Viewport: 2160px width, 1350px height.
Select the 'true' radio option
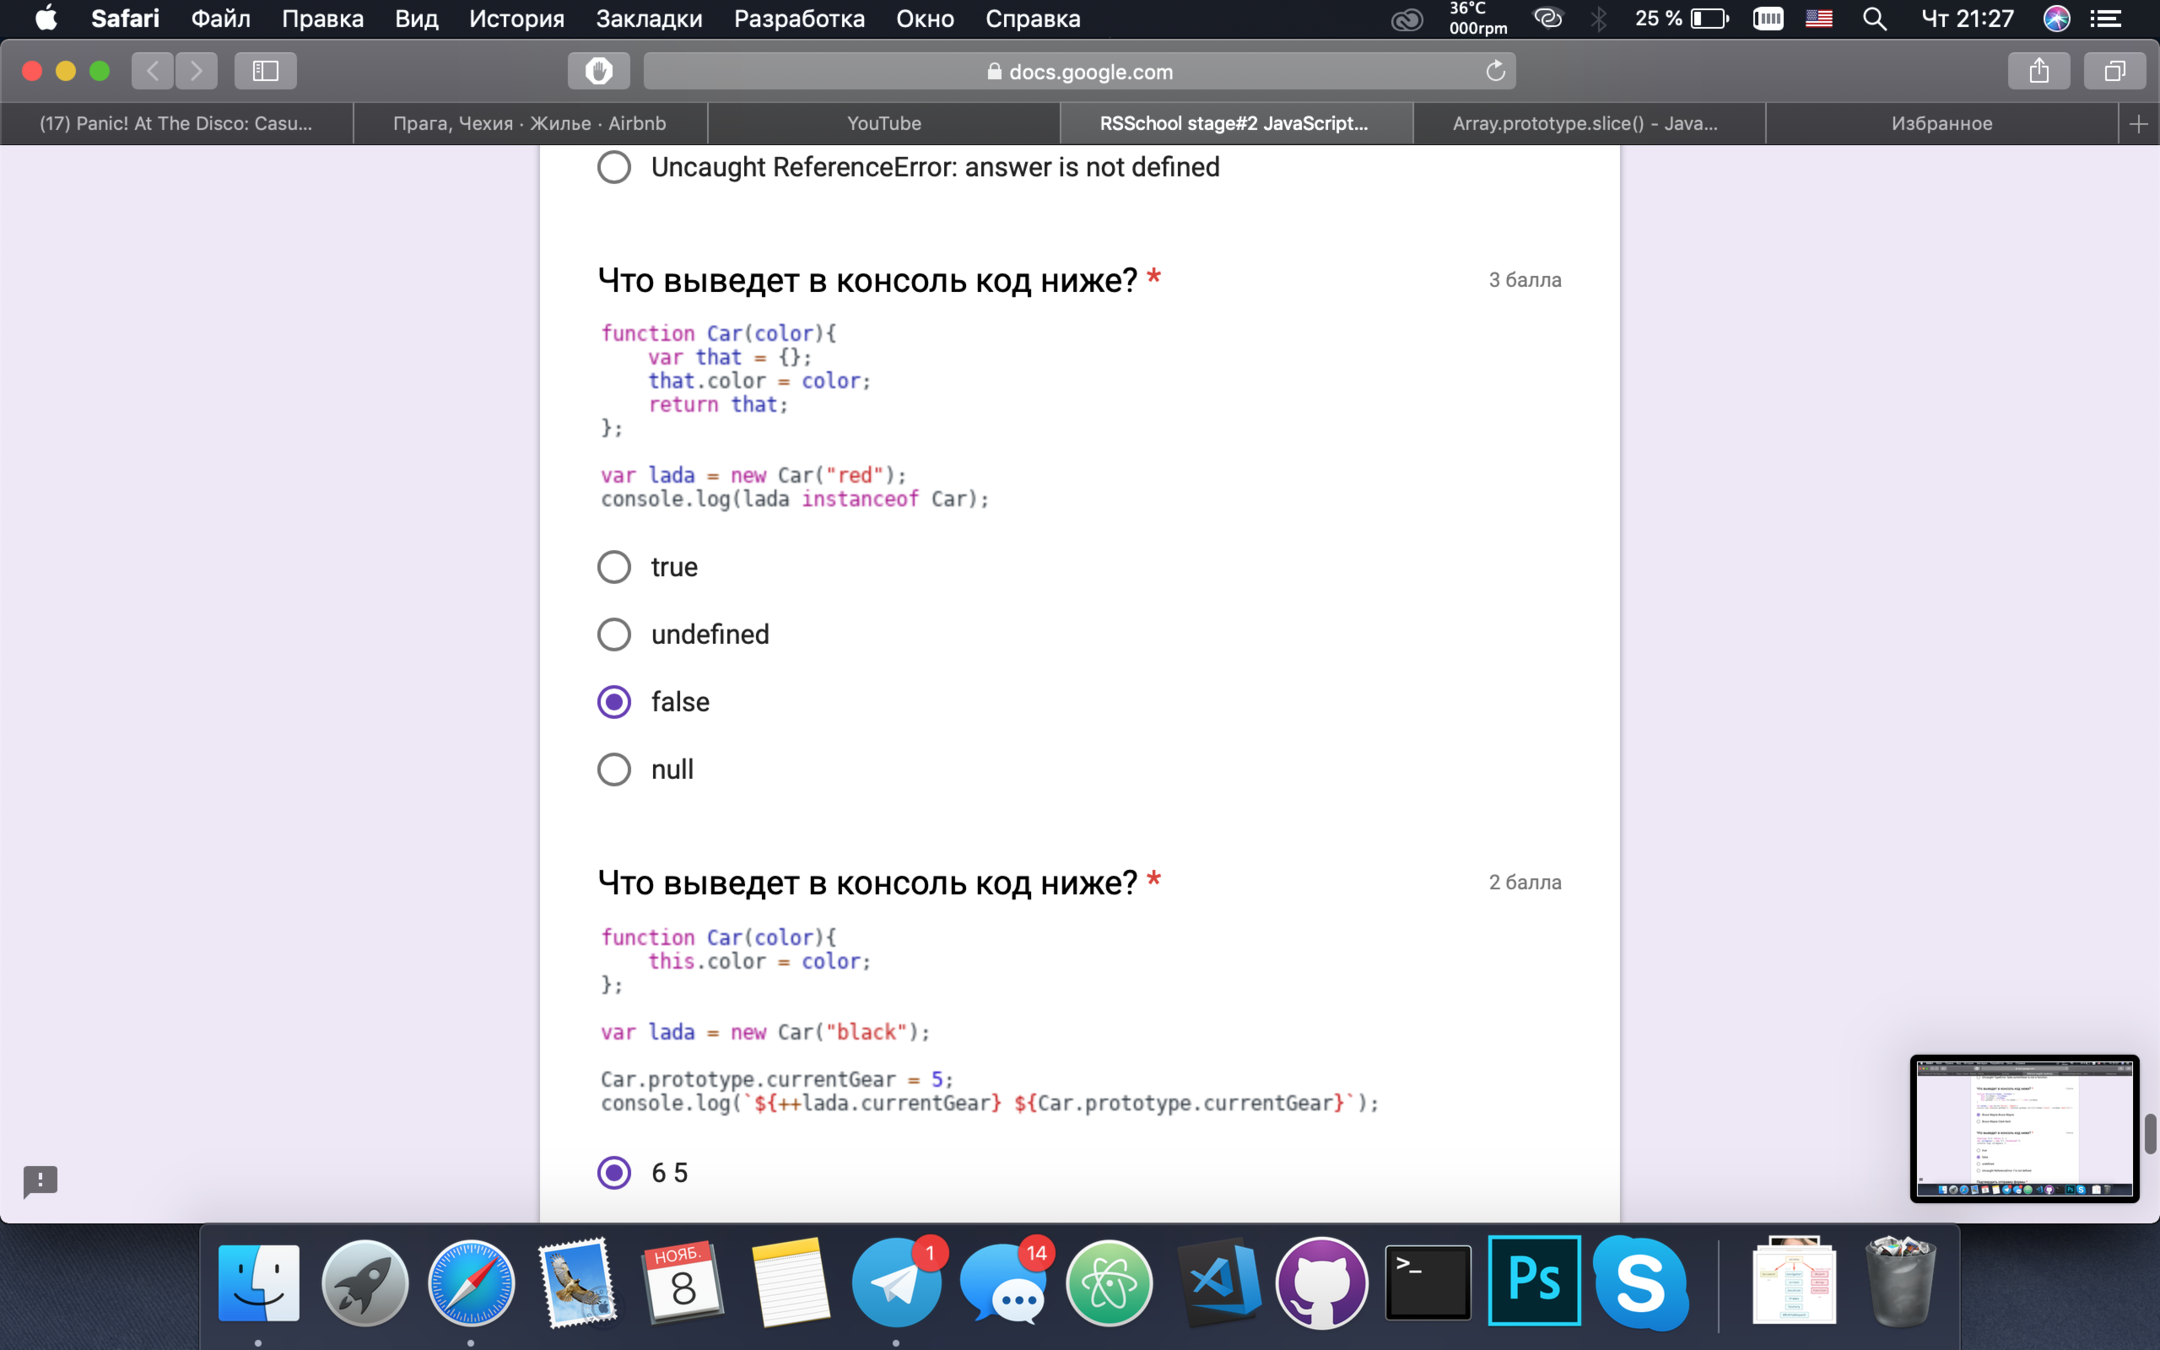614,567
